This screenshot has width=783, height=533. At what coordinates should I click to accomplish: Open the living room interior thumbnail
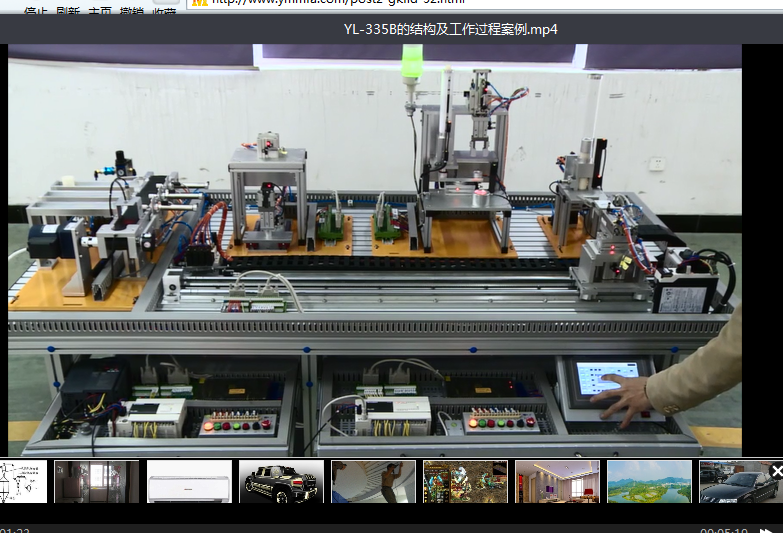click(557, 481)
